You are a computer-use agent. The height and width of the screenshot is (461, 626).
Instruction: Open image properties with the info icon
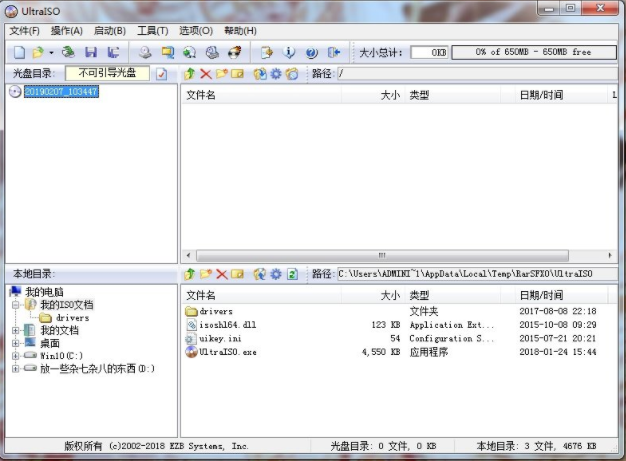(289, 52)
